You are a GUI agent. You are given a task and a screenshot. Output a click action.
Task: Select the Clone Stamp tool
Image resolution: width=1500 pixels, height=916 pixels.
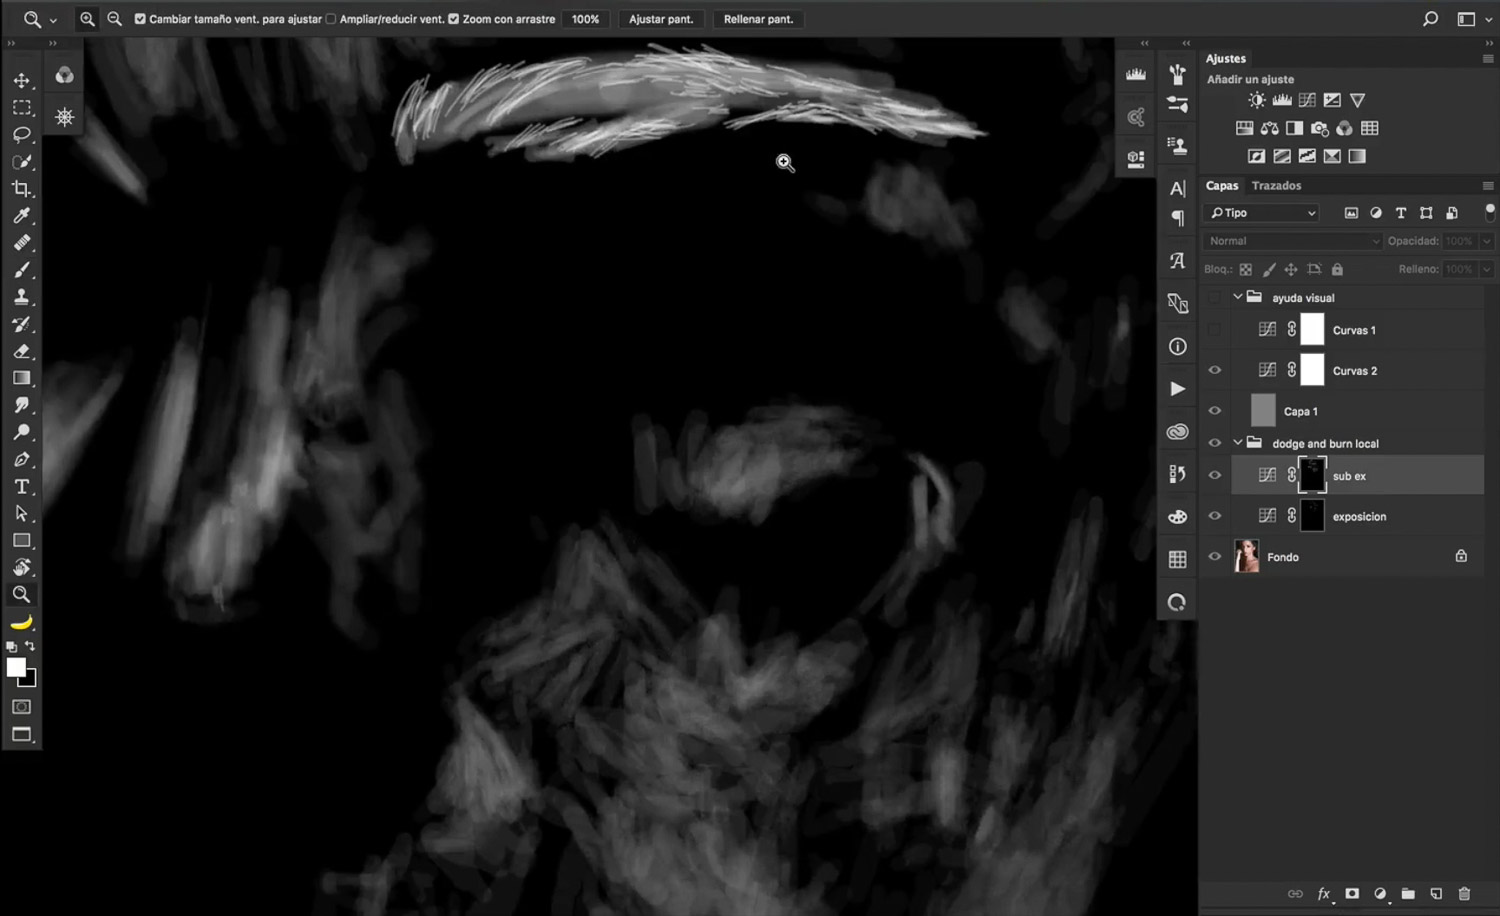pos(21,296)
